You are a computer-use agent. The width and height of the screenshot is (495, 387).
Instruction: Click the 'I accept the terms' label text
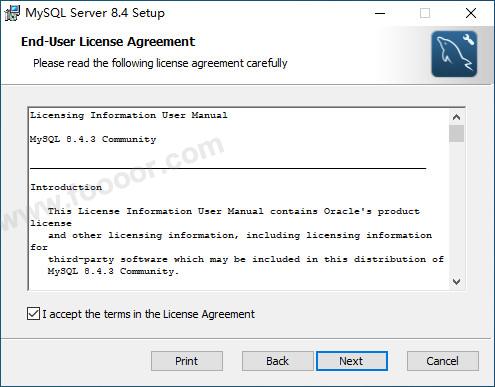(148, 314)
